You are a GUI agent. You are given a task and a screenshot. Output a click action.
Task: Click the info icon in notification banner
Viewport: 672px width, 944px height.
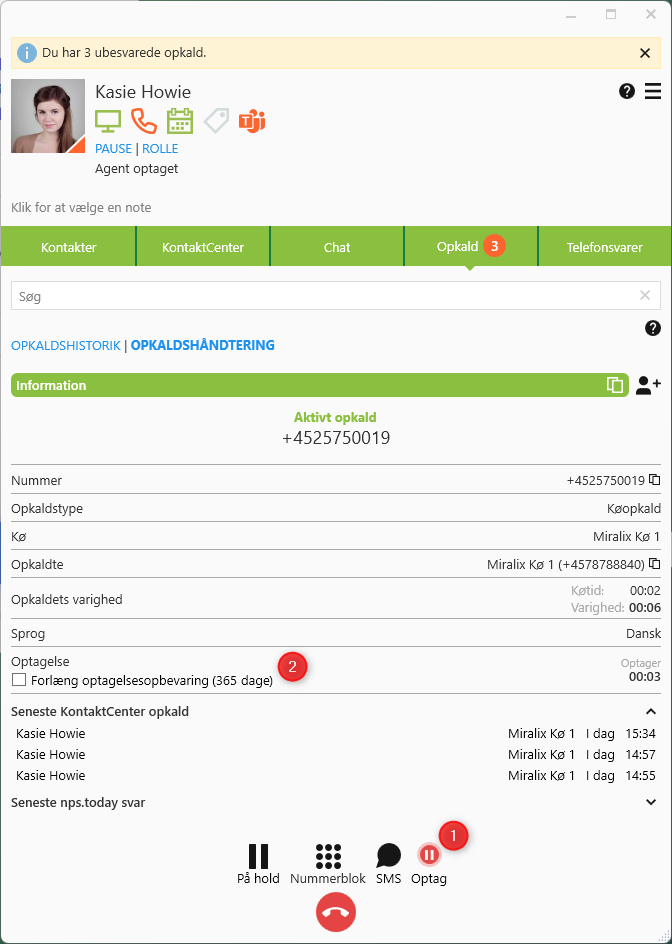[x=27, y=53]
